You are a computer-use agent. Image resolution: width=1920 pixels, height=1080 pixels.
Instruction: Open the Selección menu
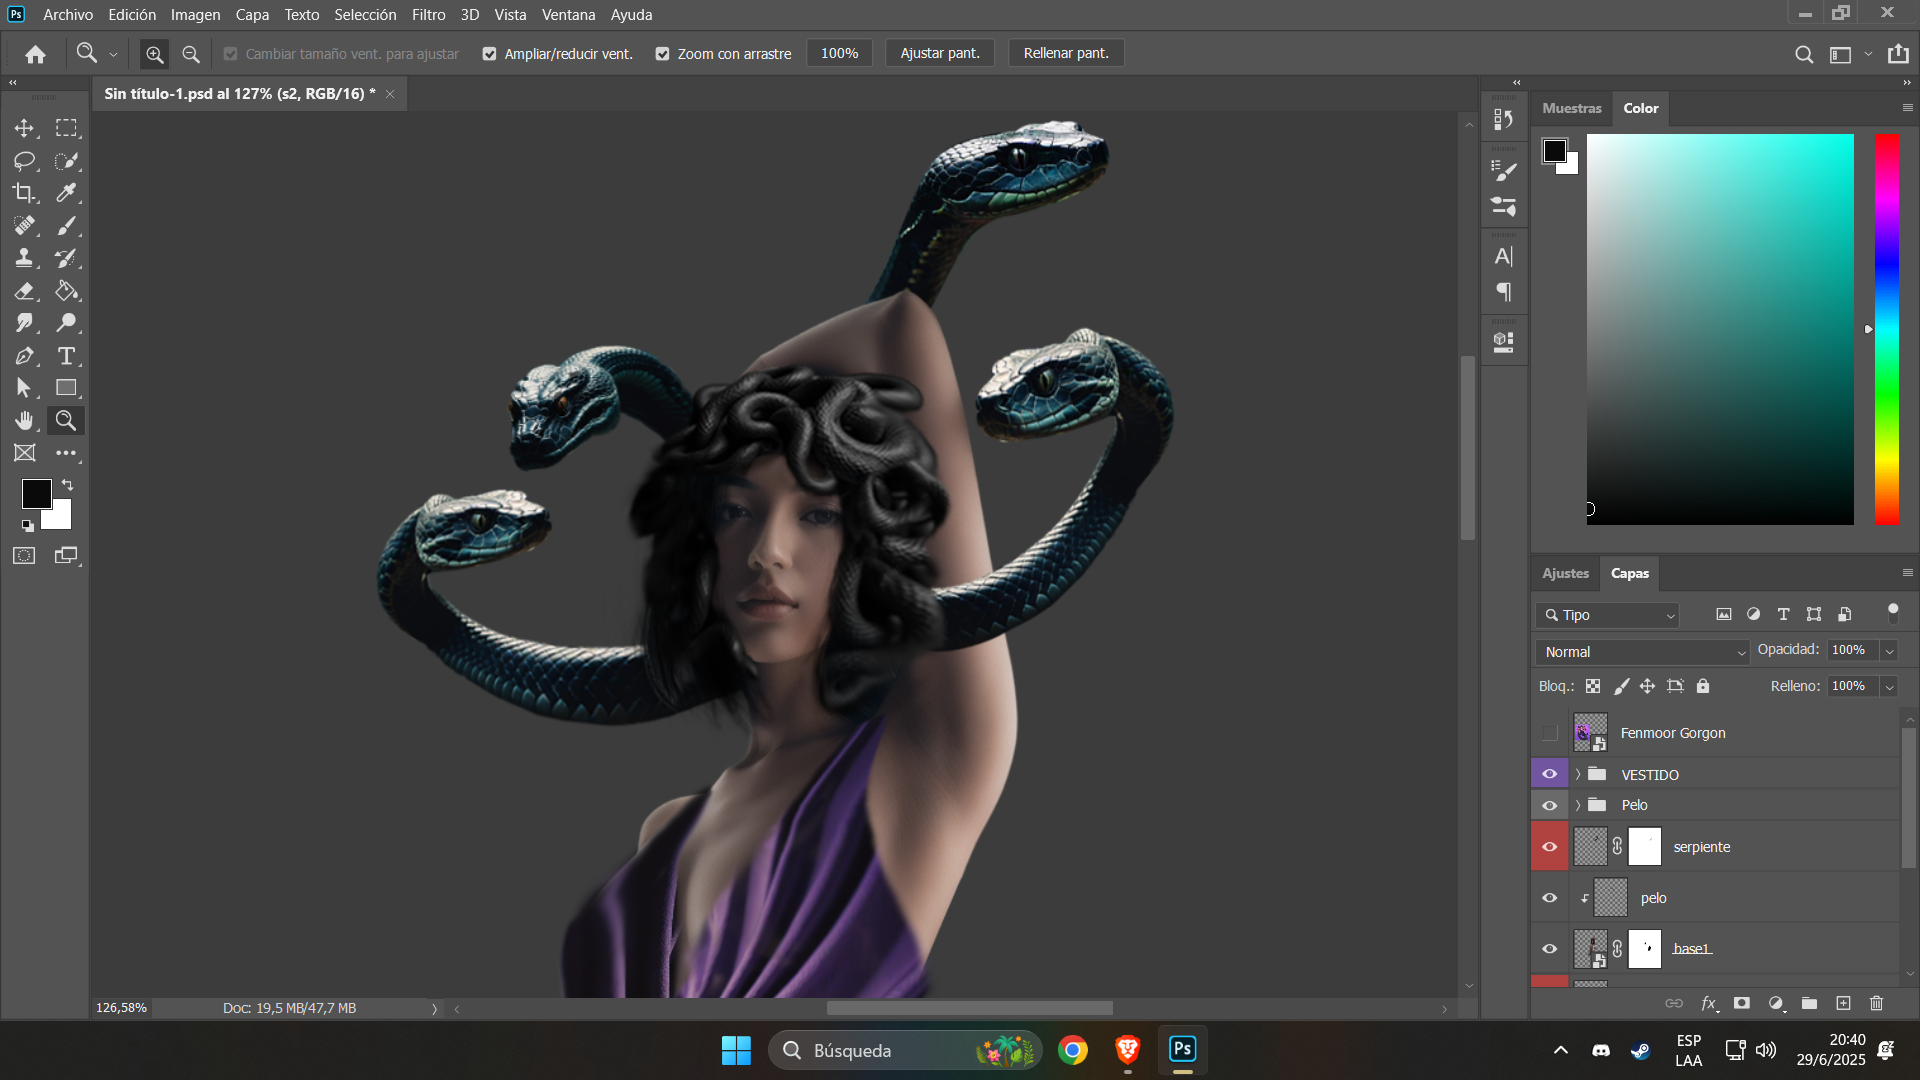365,15
